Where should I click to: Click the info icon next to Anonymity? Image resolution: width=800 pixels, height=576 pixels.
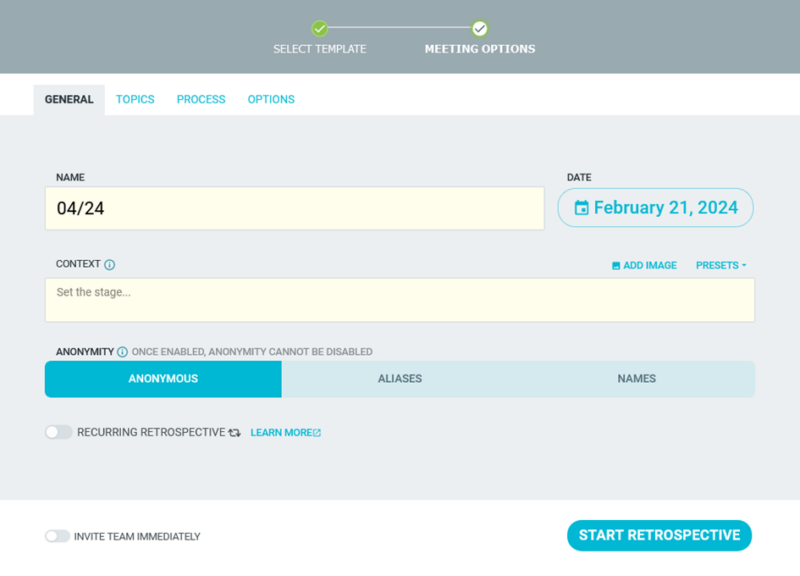coord(122,352)
